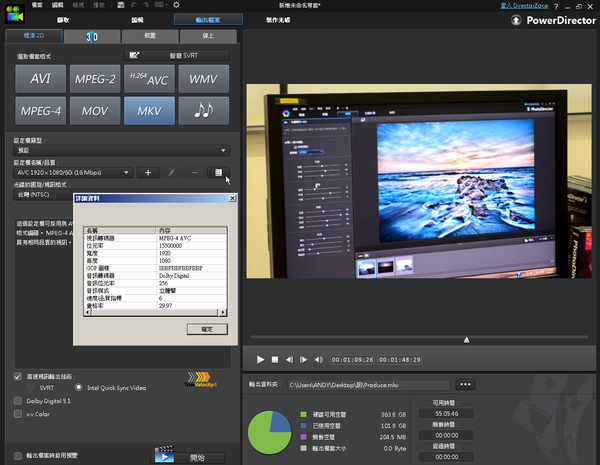The image size is (600, 465).
Task: Pick the H.264 AVC format button
Action: tap(150, 79)
